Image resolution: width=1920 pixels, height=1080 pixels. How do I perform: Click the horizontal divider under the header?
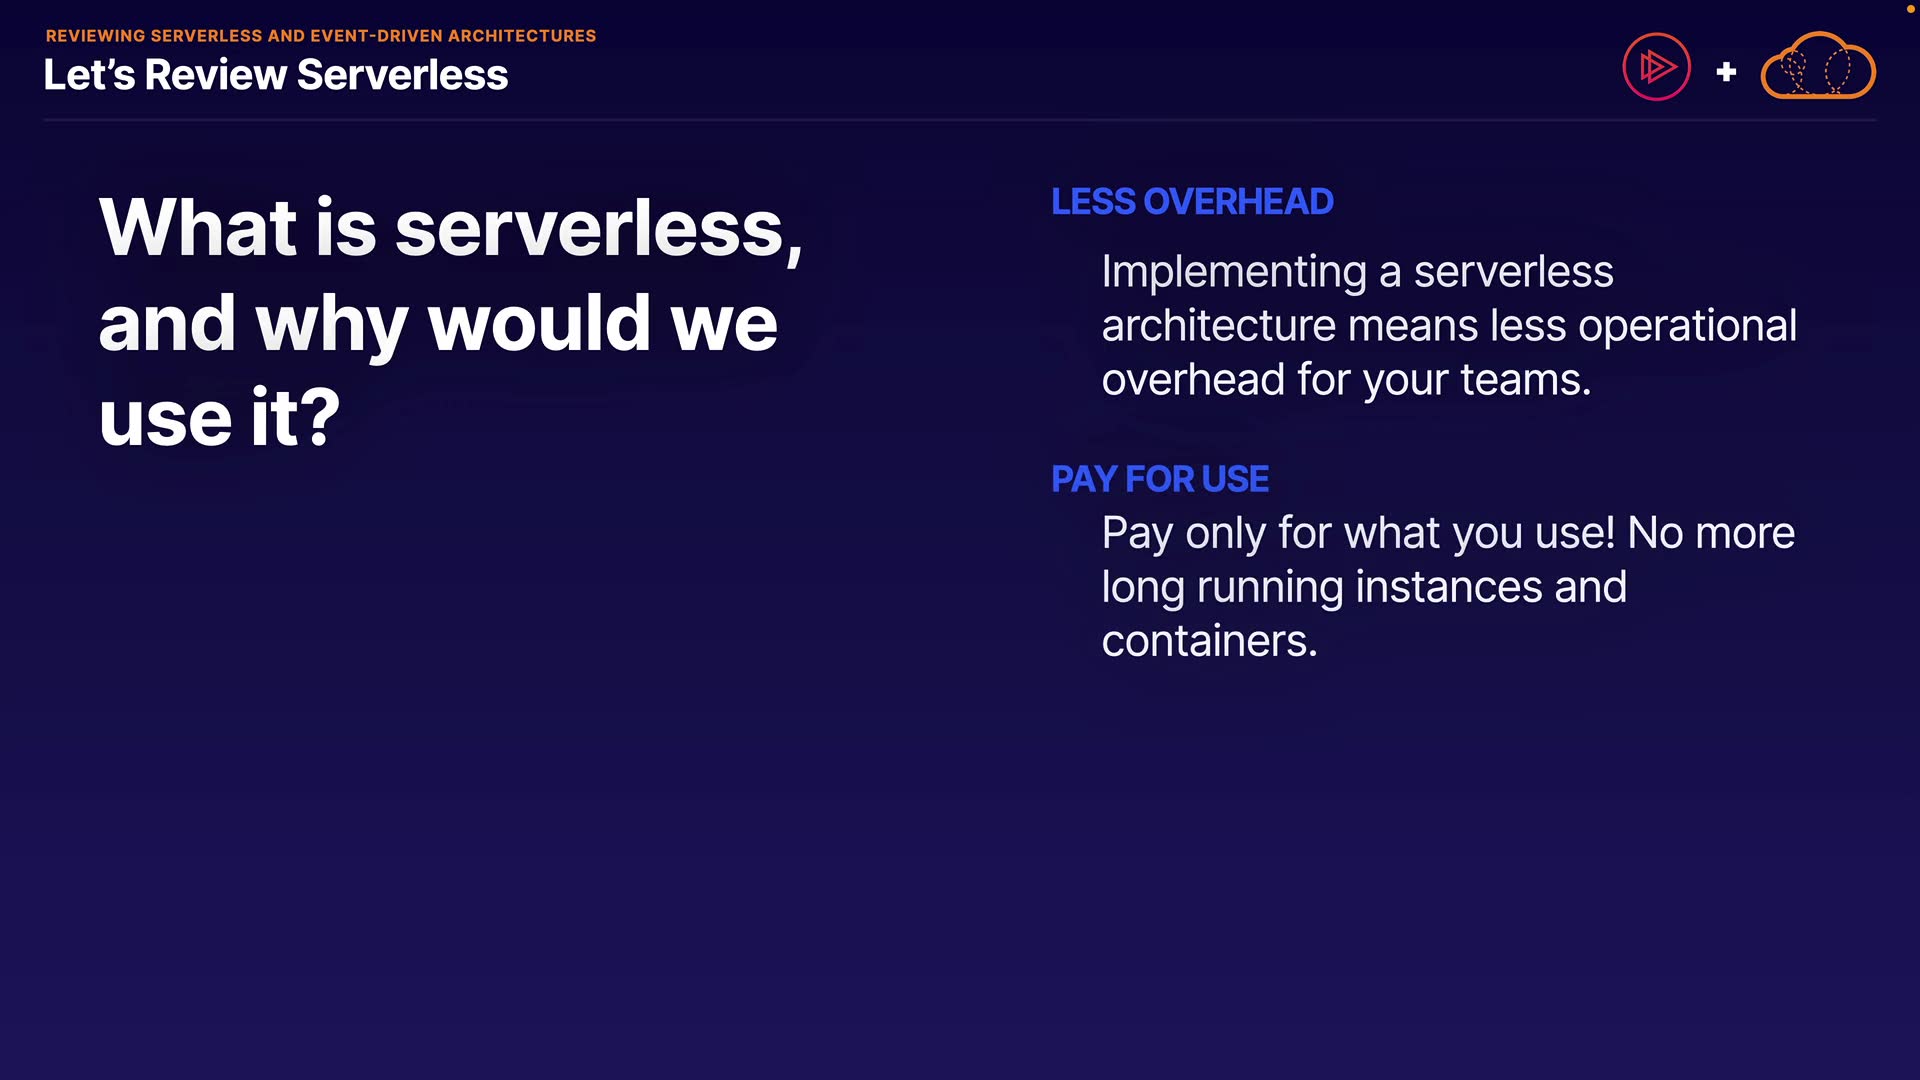click(960, 120)
